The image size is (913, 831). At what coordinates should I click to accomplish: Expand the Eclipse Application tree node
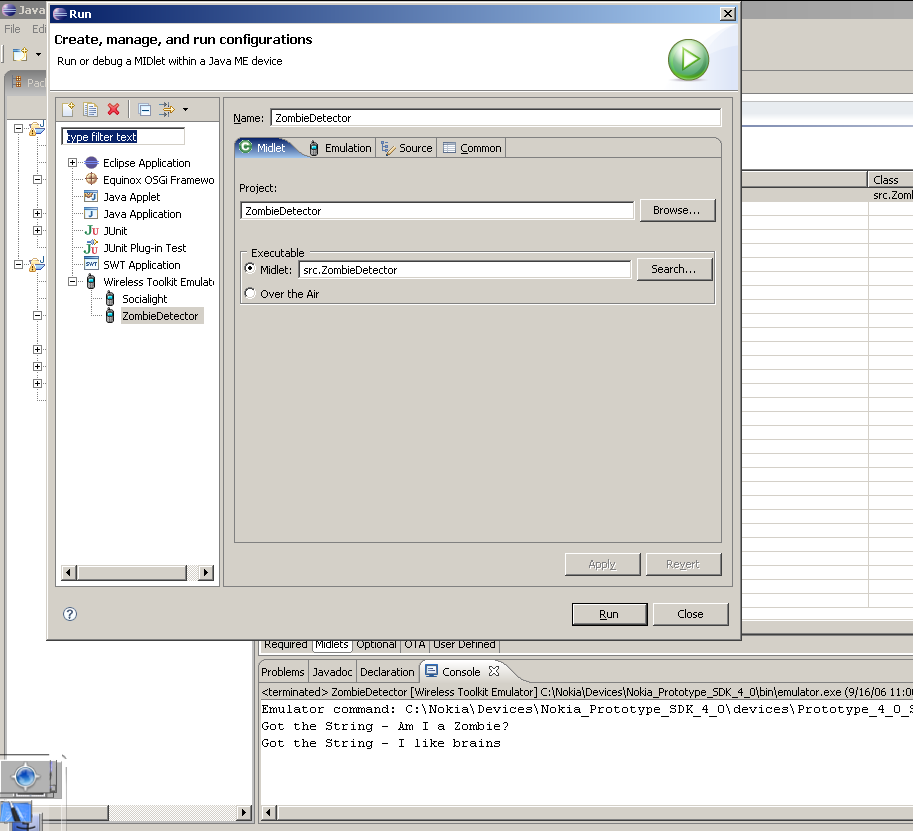tap(73, 163)
